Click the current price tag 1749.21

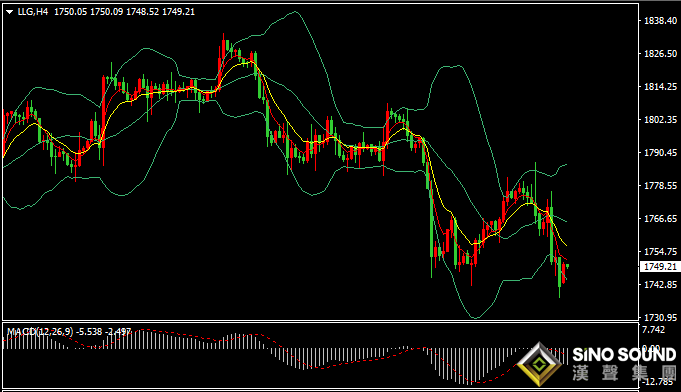click(660, 267)
